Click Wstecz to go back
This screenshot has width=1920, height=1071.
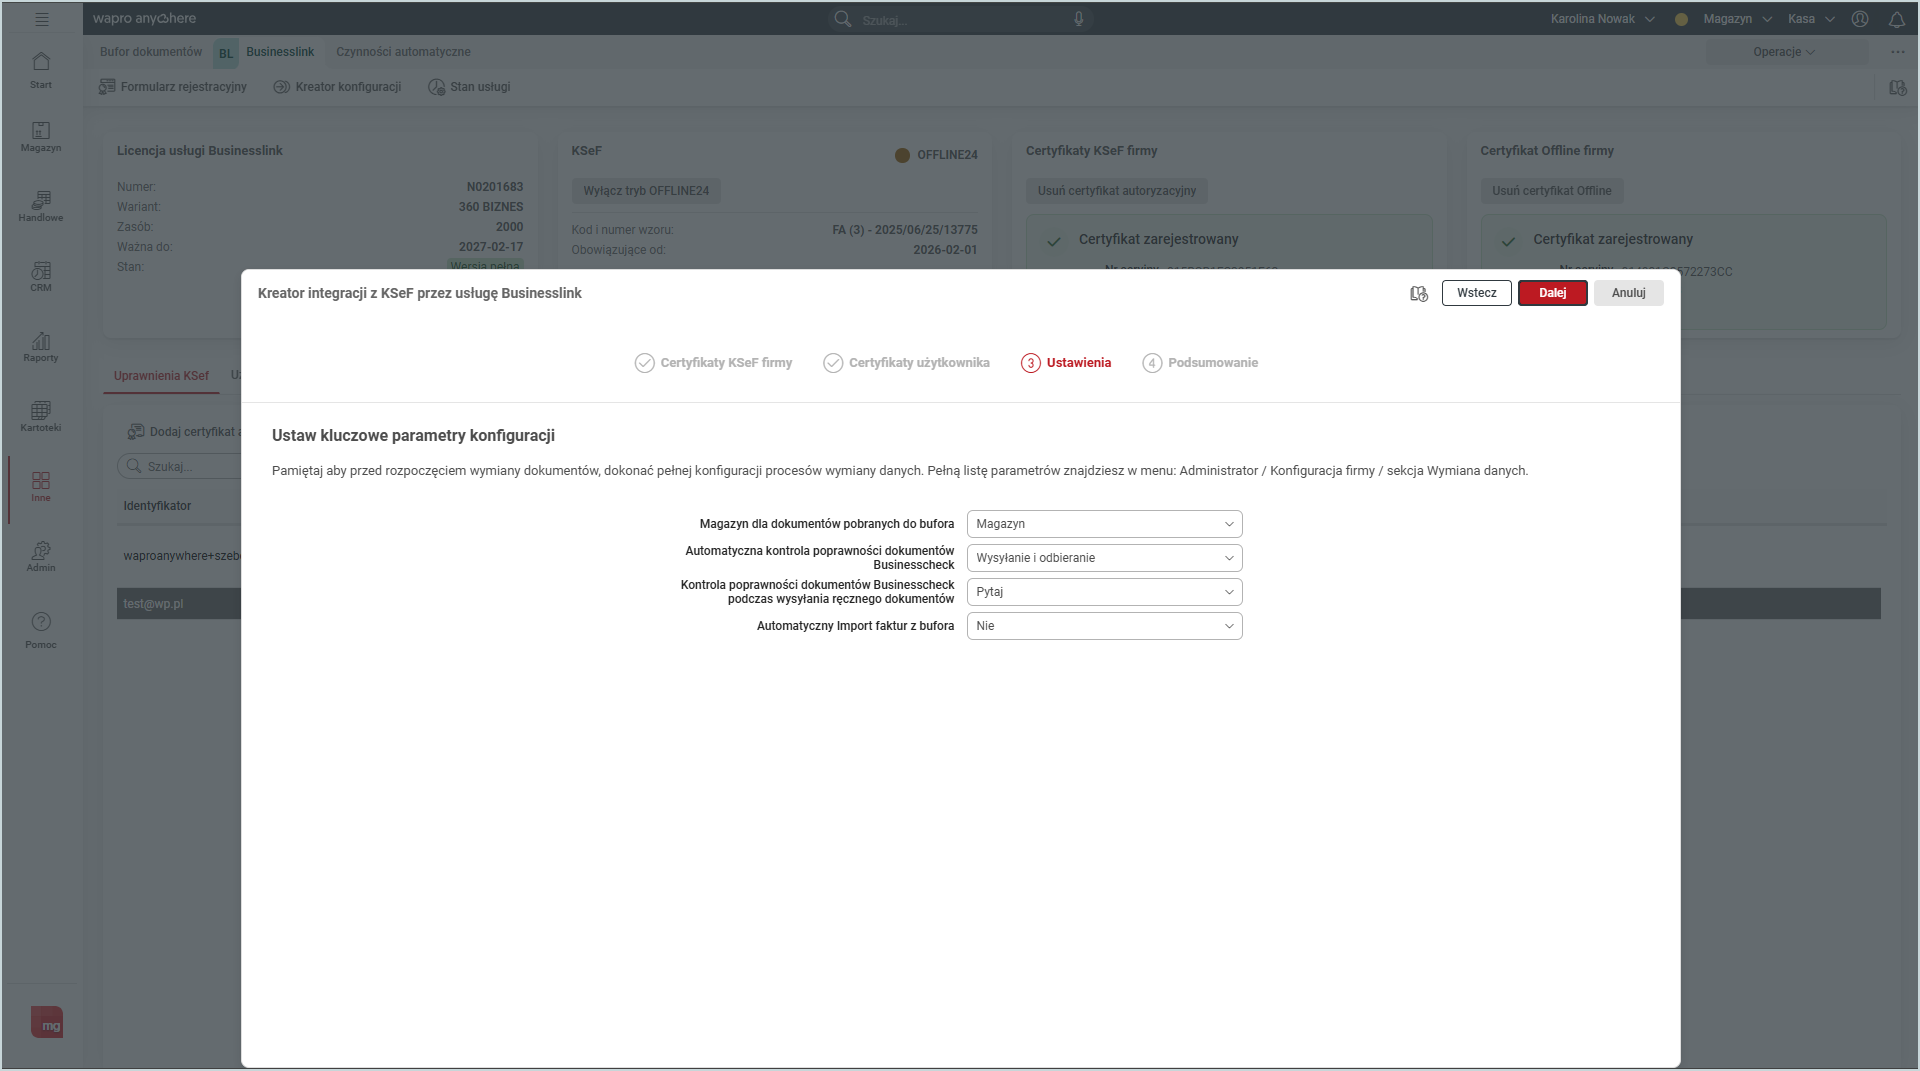pyautogui.click(x=1476, y=293)
